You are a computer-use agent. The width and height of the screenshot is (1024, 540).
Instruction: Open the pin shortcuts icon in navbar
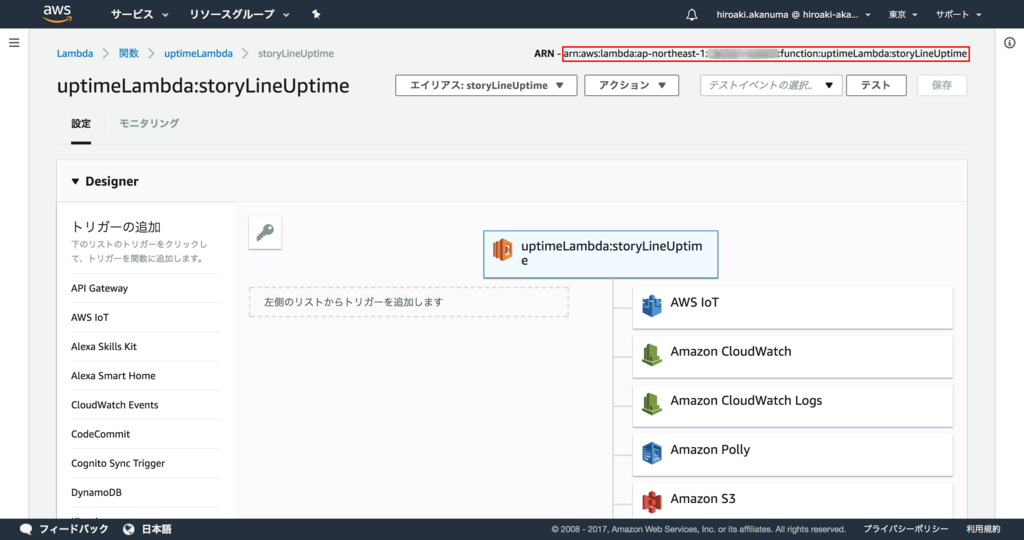[x=316, y=14]
